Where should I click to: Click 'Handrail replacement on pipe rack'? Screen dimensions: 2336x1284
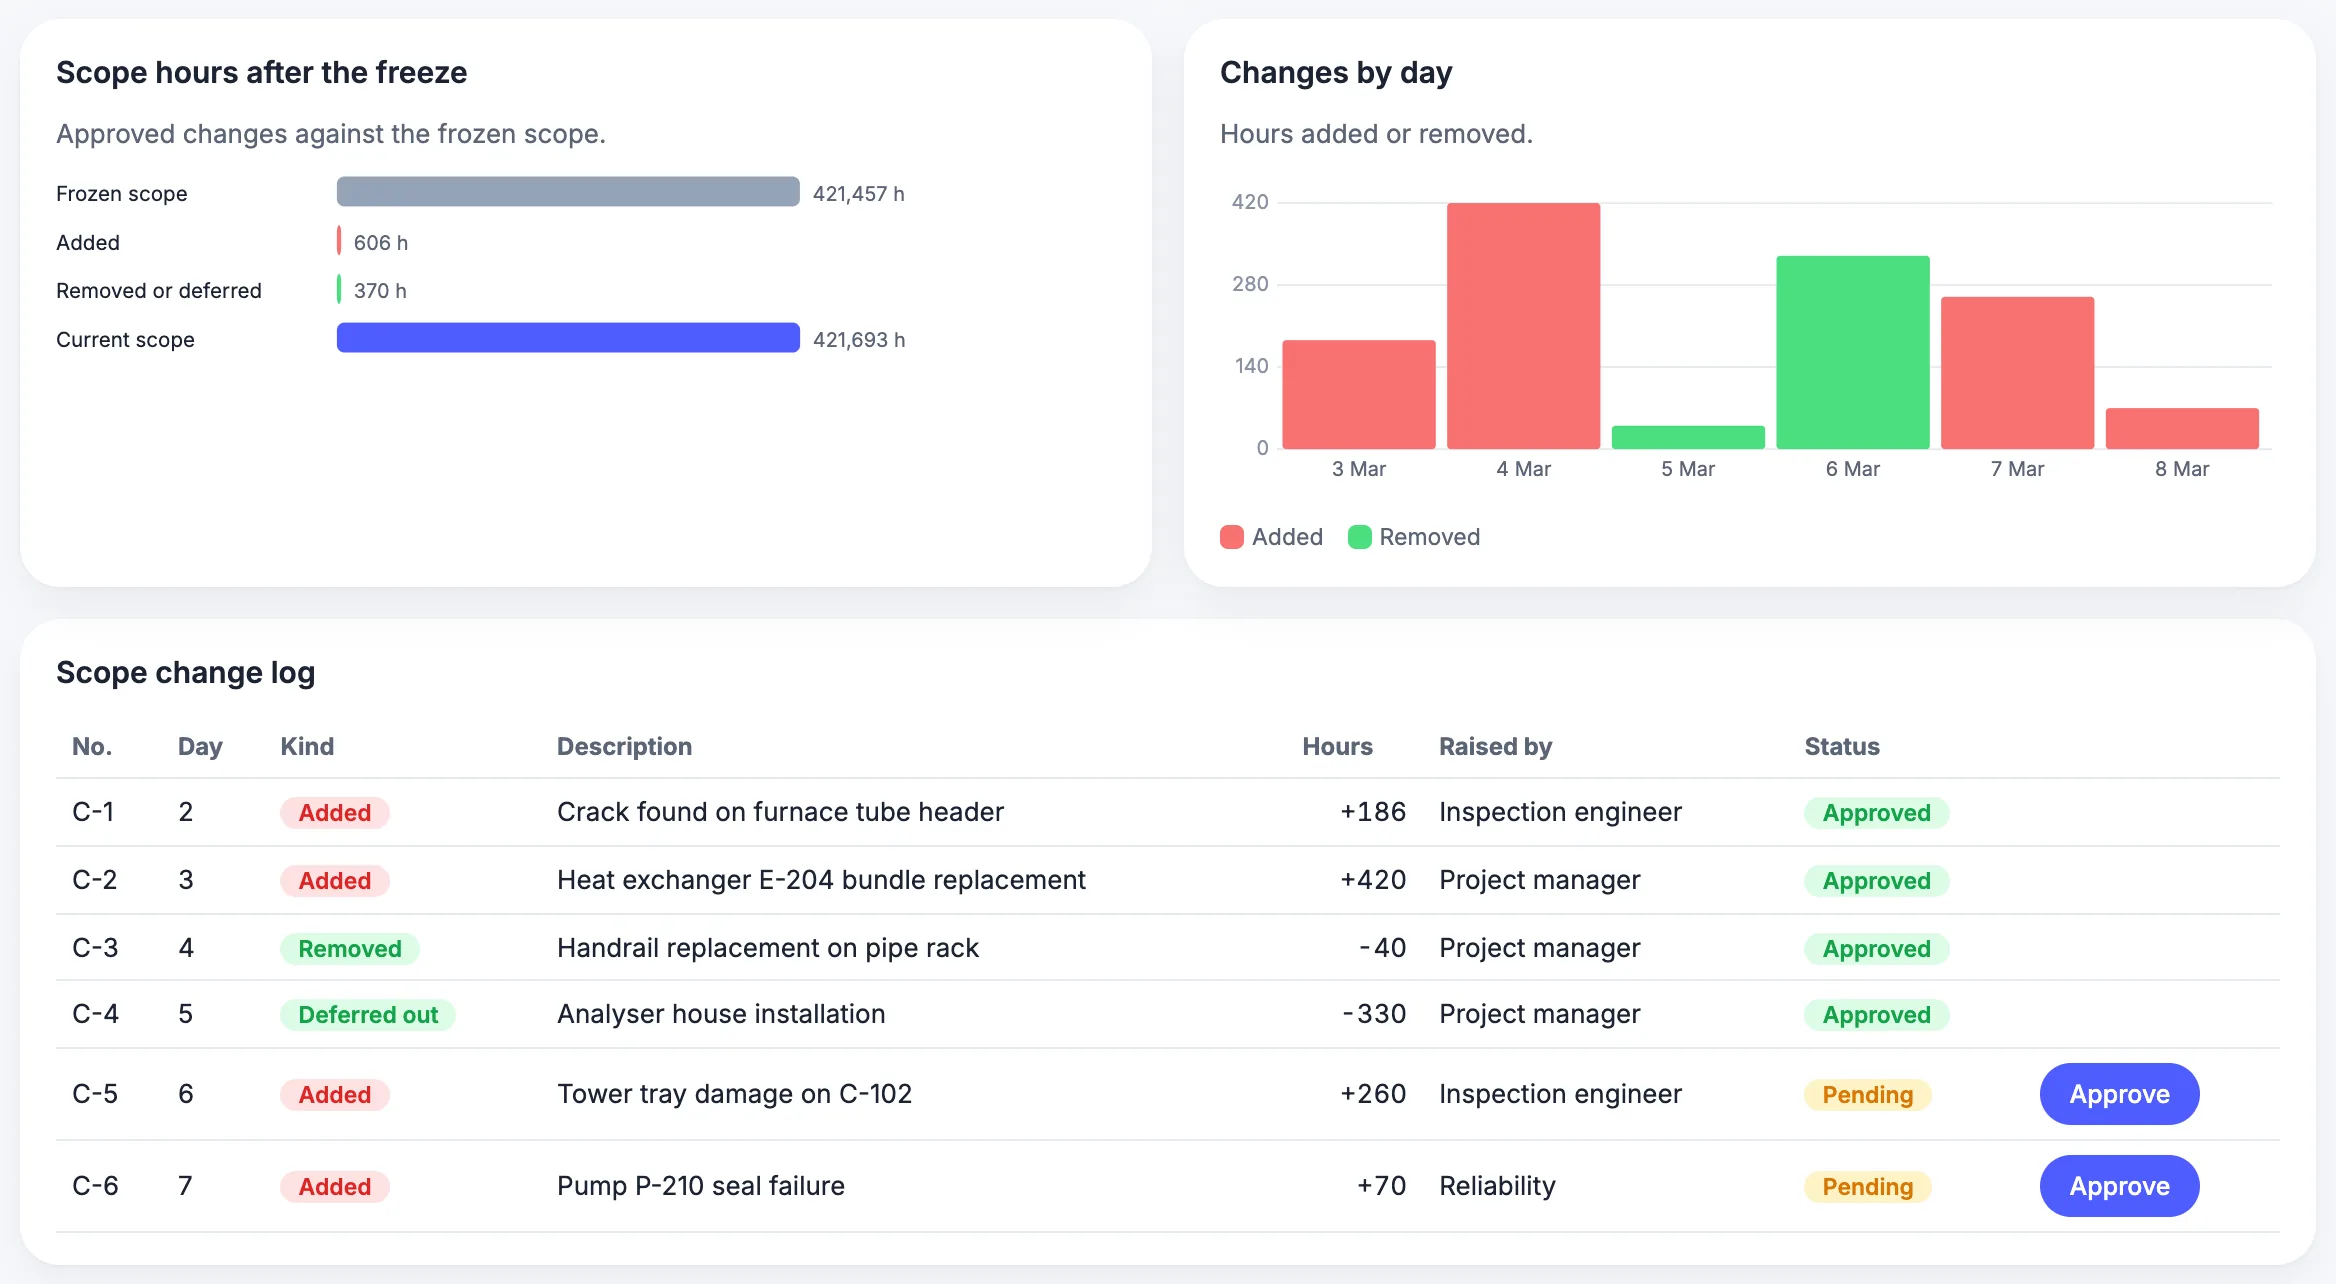[768, 948]
